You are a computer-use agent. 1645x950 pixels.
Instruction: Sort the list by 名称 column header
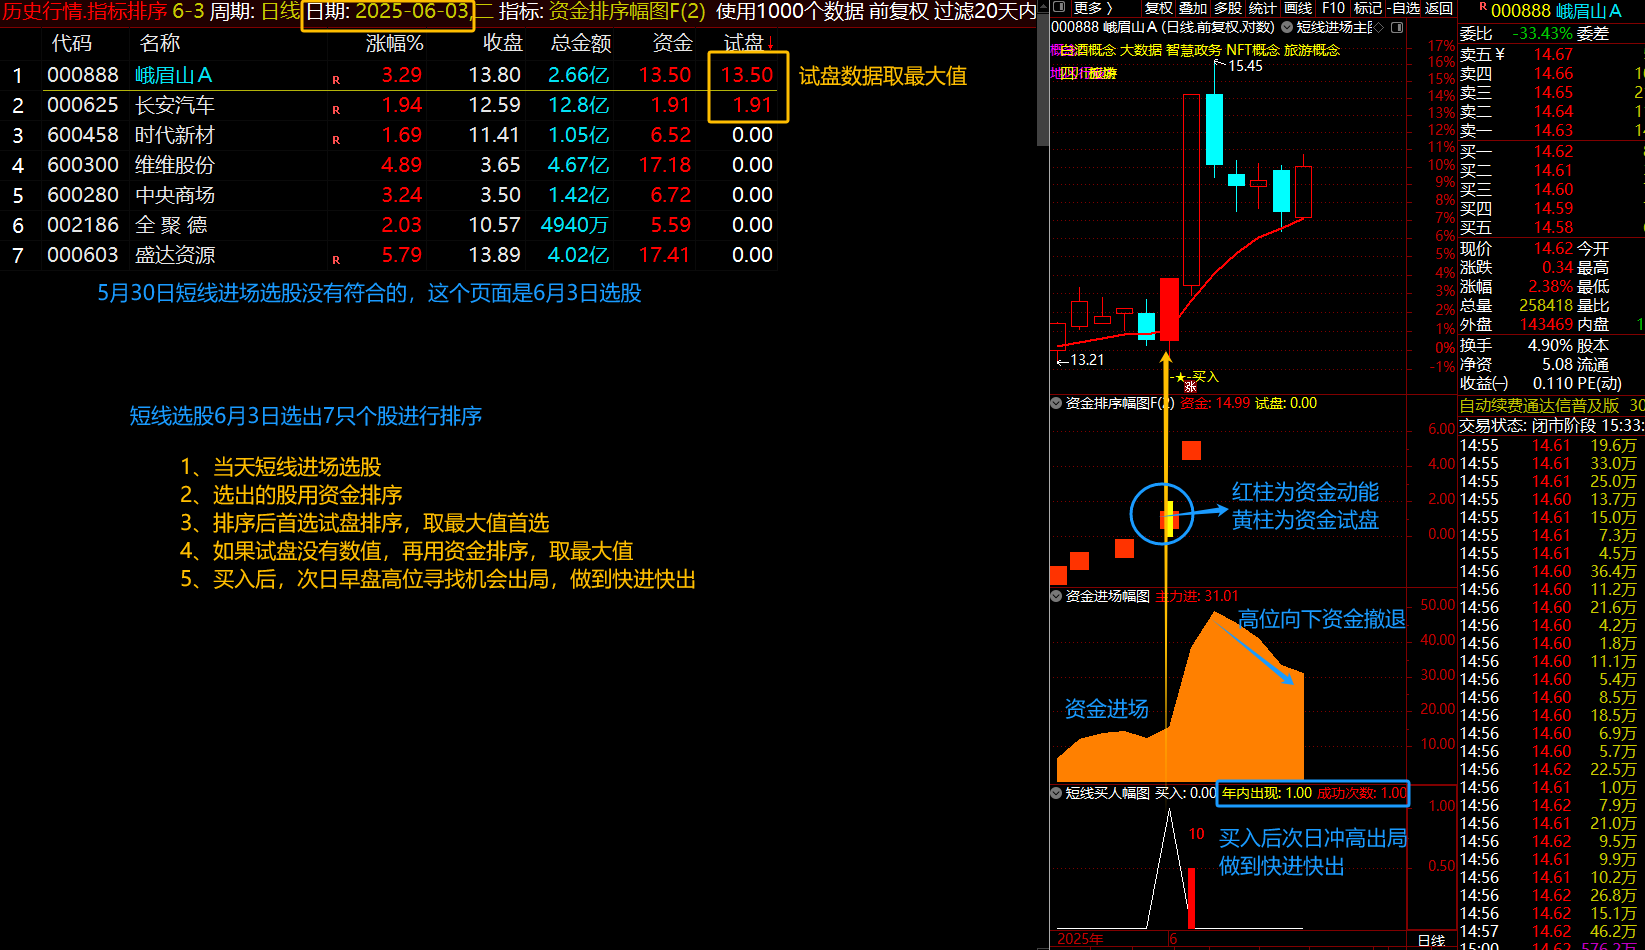click(160, 43)
